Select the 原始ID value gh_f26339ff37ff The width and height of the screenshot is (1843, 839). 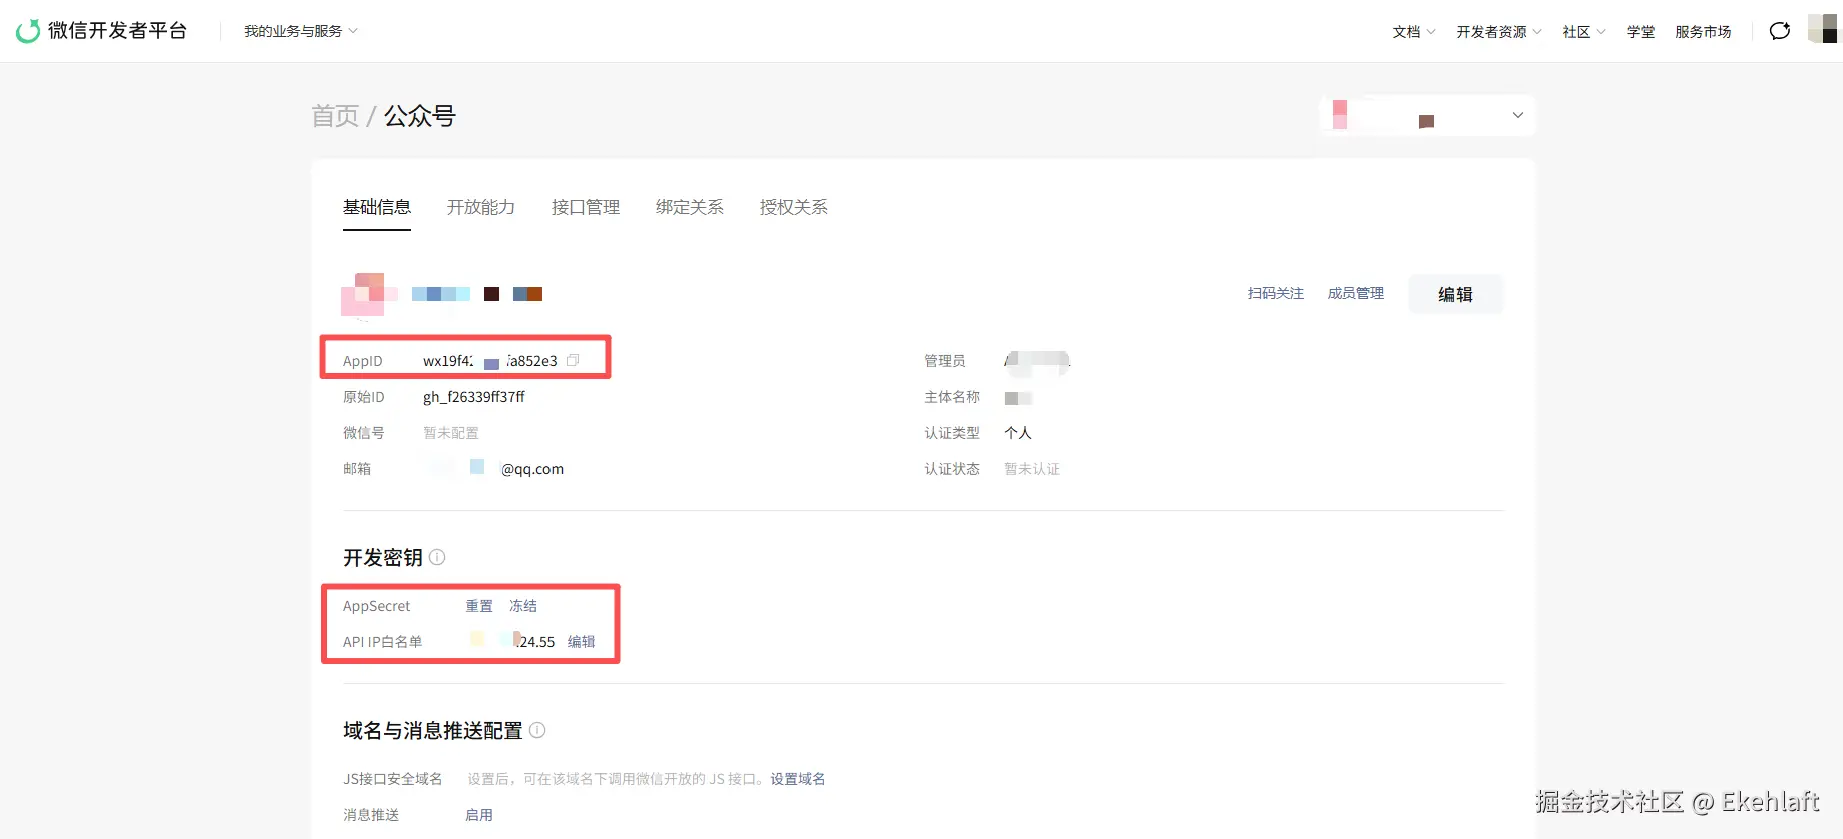click(474, 397)
